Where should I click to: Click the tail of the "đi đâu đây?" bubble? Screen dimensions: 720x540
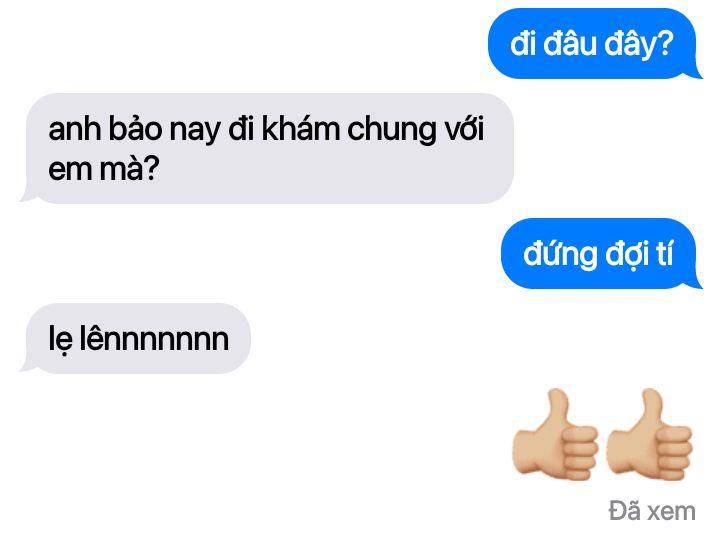(x=696, y=73)
